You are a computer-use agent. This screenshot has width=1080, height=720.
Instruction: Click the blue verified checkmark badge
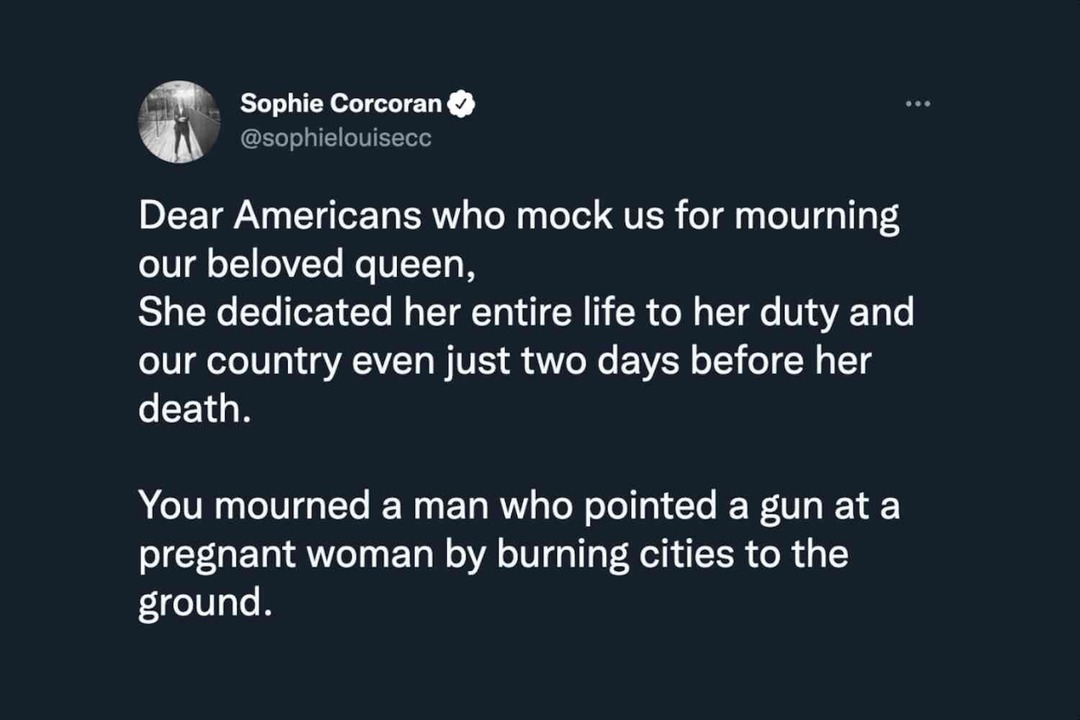(x=461, y=103)
